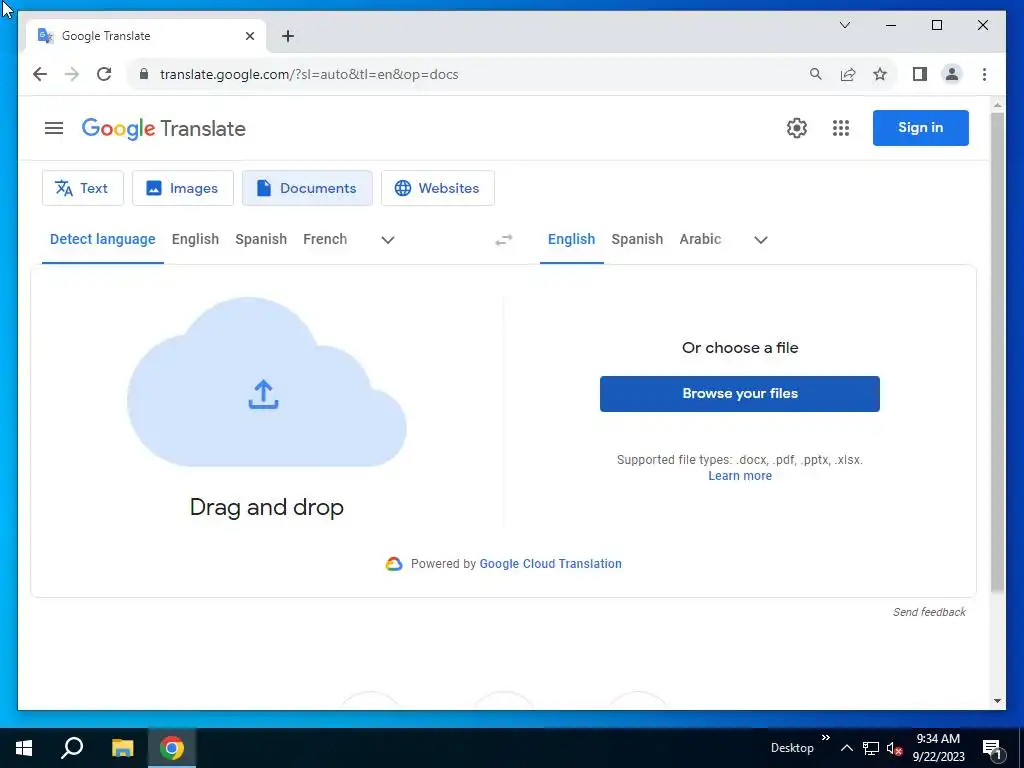Expand more source languages
1024x768 pixels.
tap(388, 240)
